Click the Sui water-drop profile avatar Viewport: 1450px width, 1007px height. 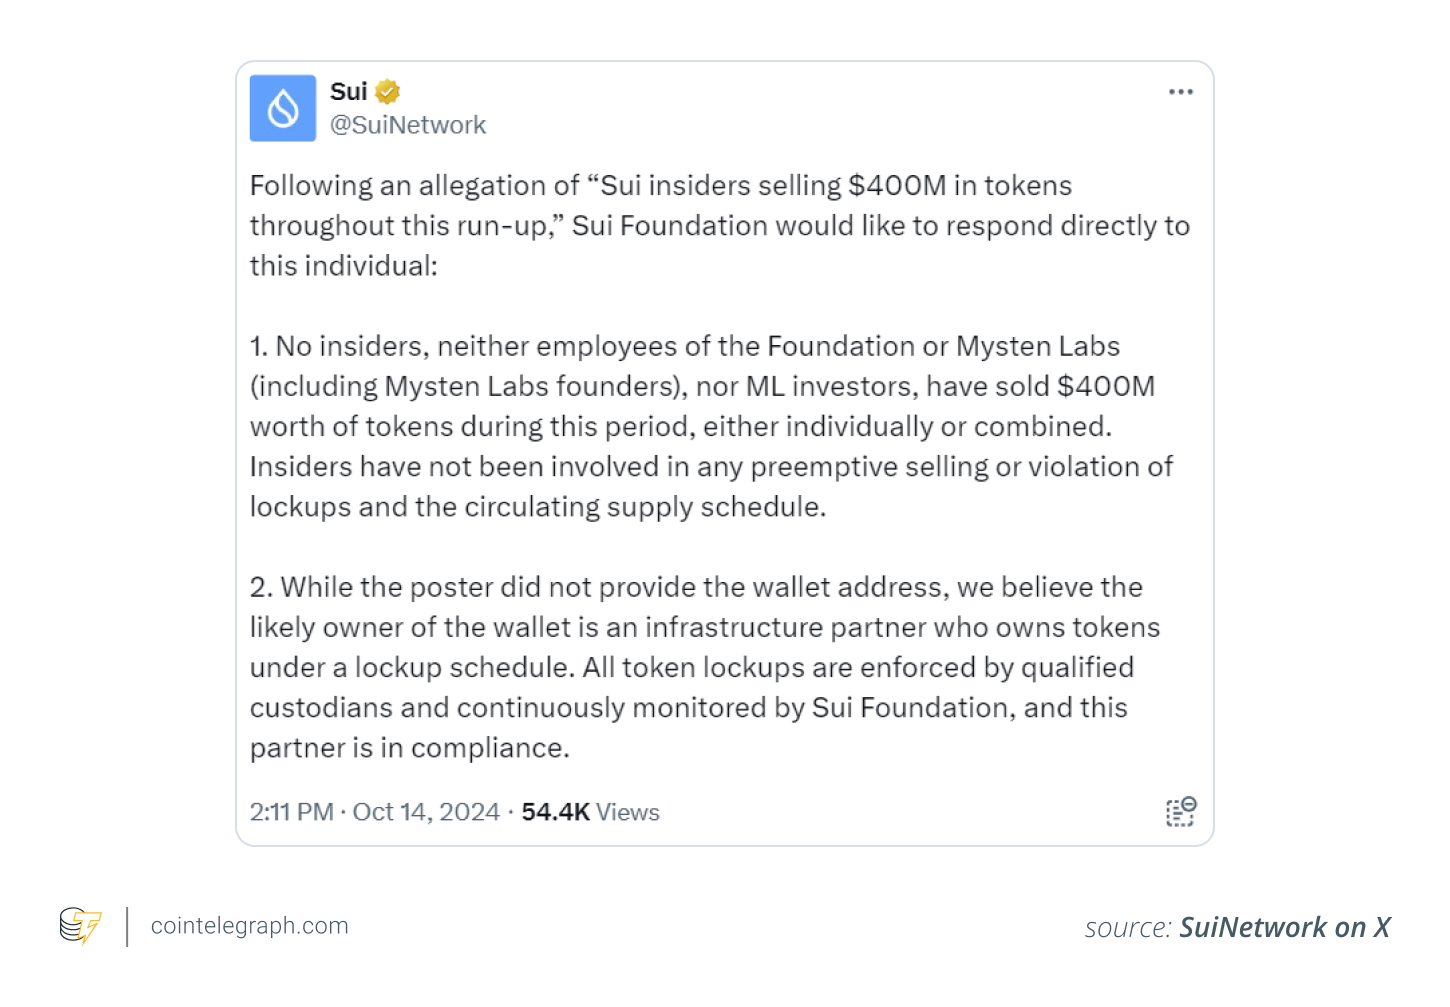tap(283, 108)
